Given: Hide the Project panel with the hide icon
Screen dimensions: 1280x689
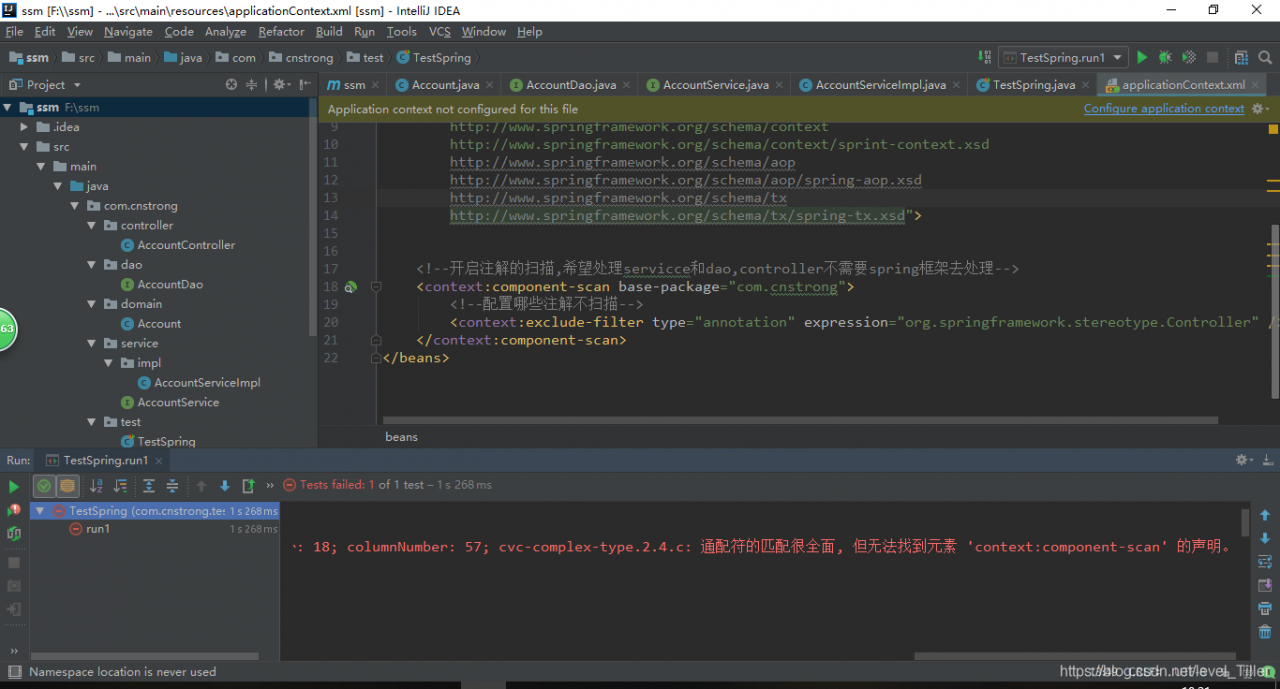Looking at the screenshot, I should 304,85.
